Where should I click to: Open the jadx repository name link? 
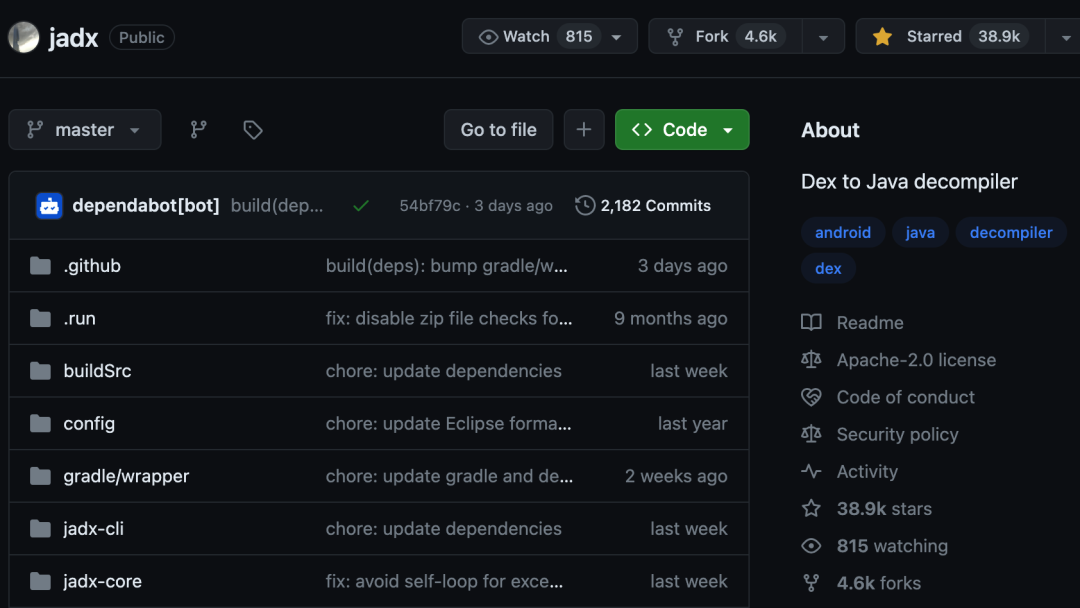pos(73,37)
